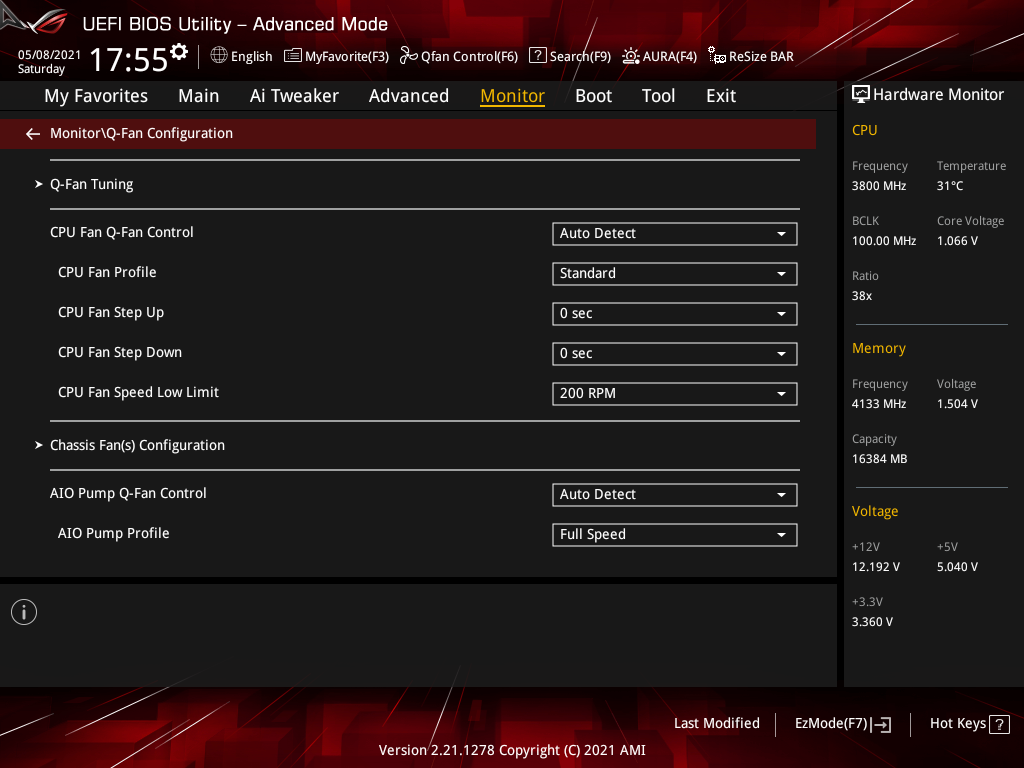Click the EzMode exit arrow icon
The image size is (1024, 768).
(881, 724)
